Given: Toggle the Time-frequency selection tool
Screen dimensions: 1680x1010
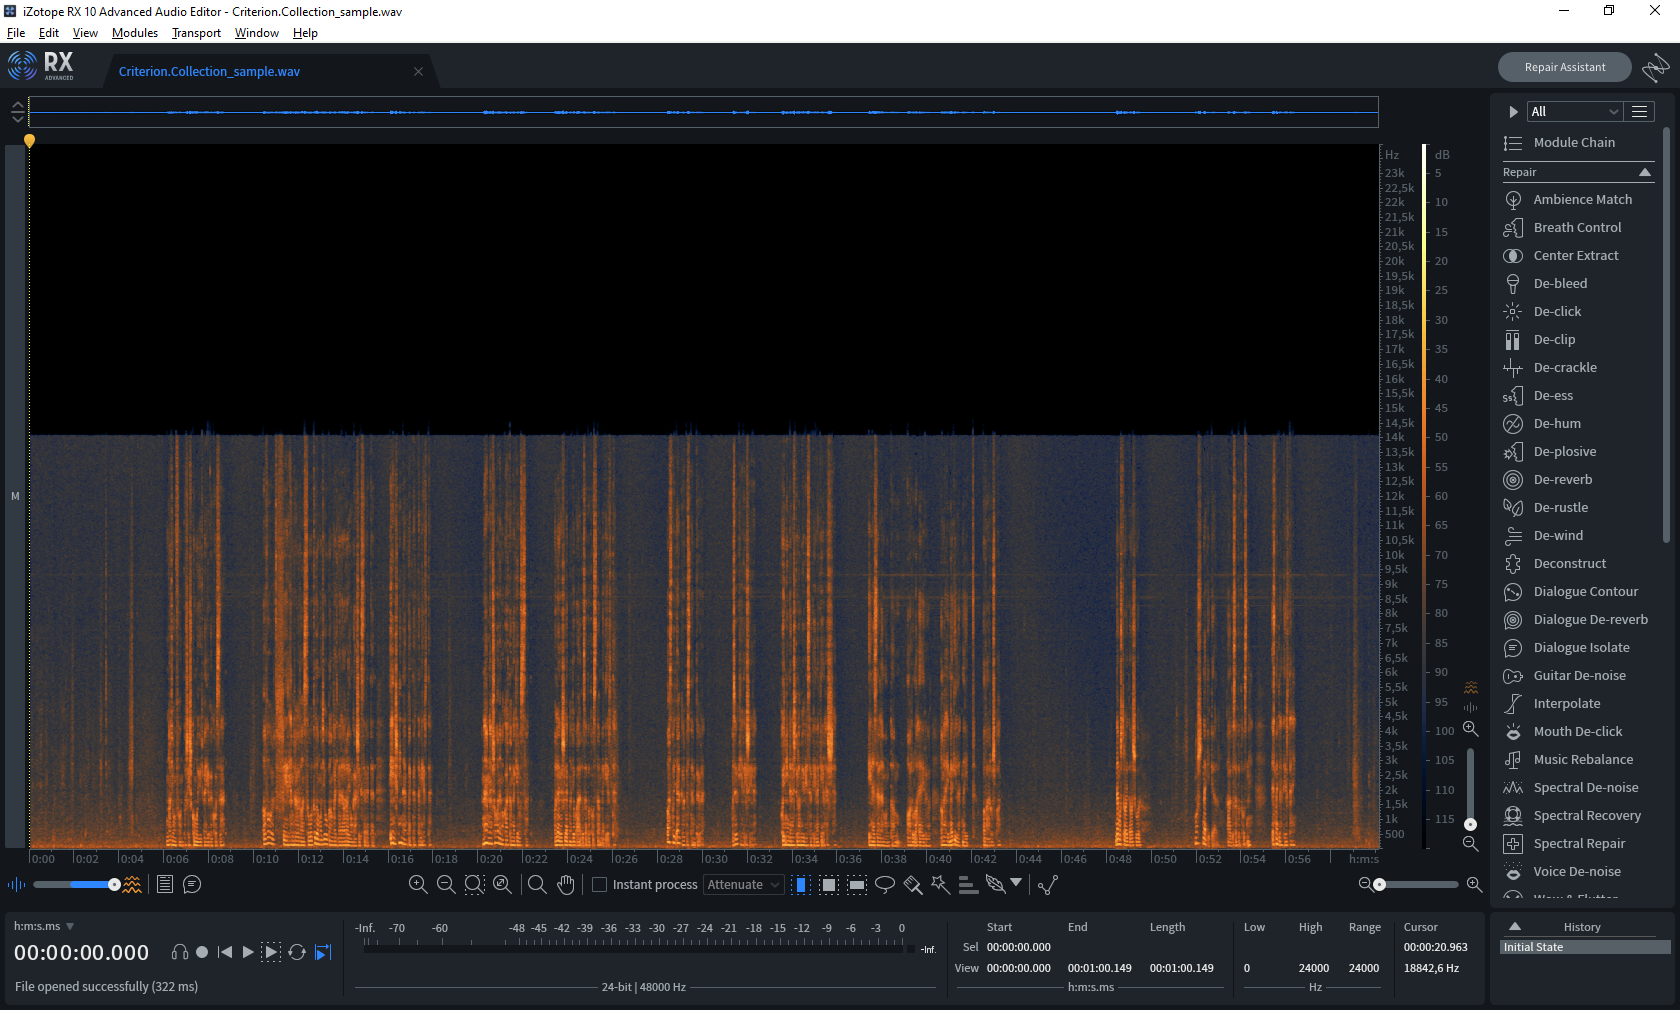Looking at the screenshot, I should click(x=829, y=884).
